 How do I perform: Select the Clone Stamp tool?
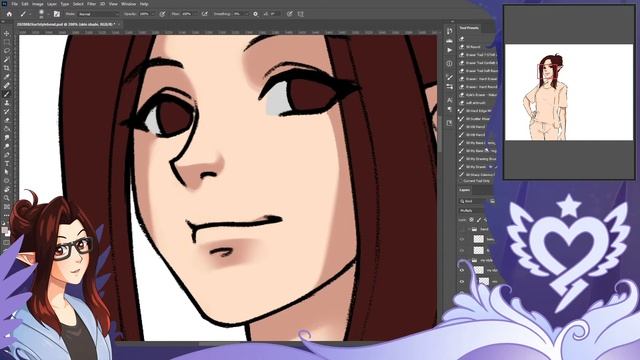(7, 103)
